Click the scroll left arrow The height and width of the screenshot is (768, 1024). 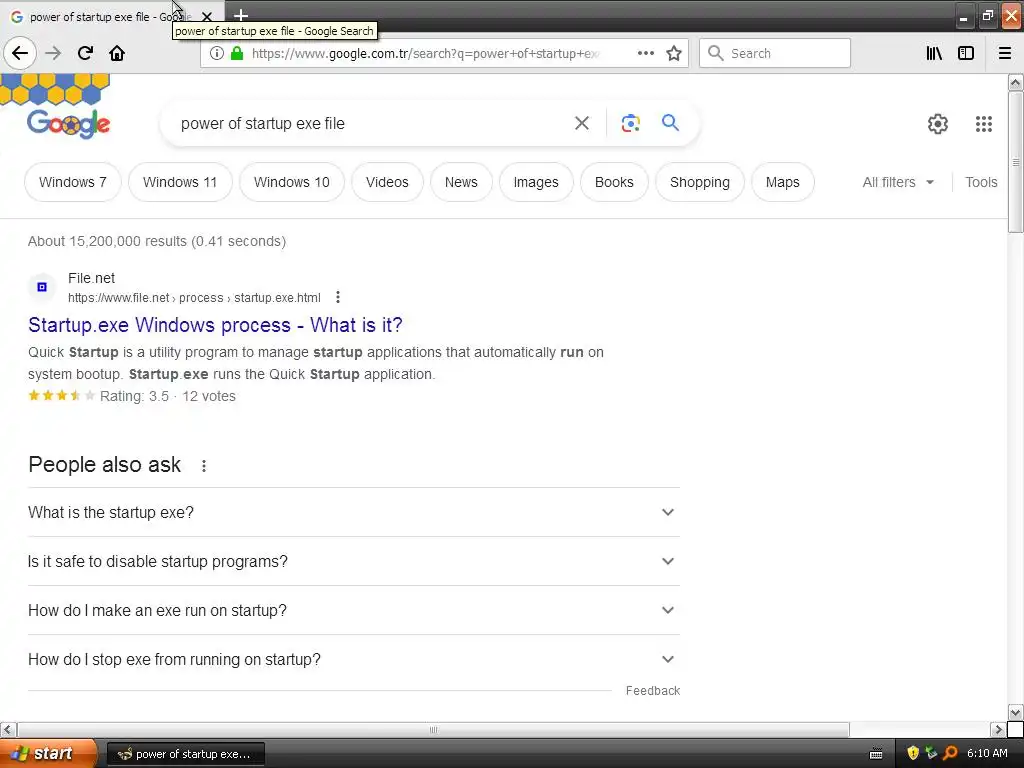(8, 729)
